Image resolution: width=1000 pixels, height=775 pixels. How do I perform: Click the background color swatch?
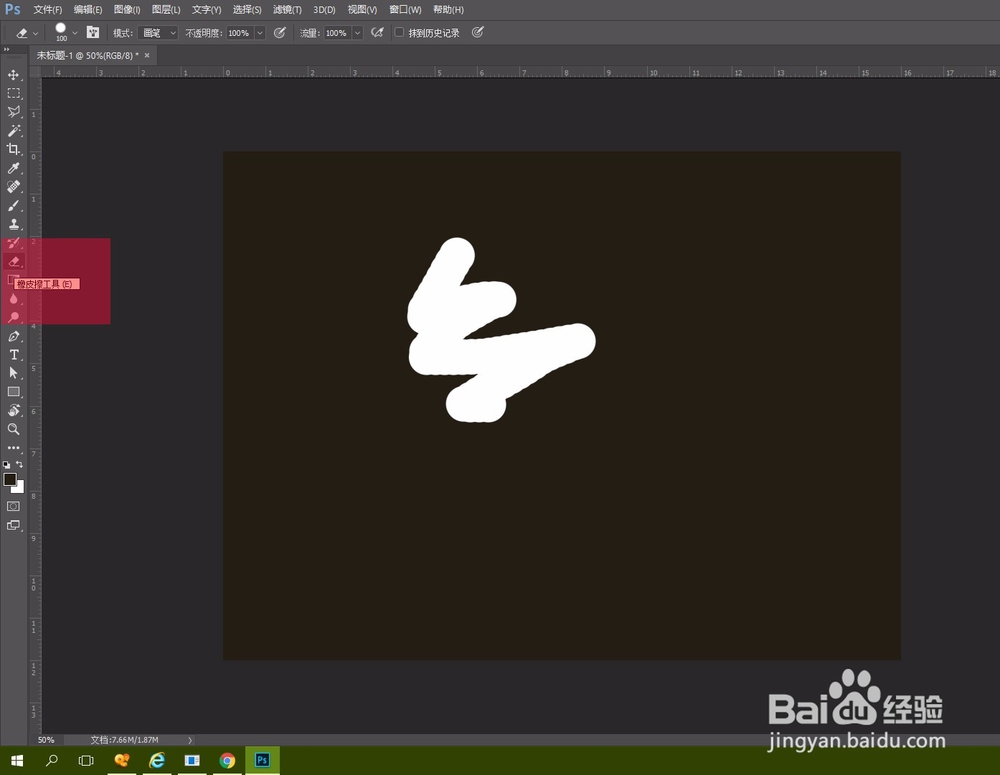tap(20, 489)
